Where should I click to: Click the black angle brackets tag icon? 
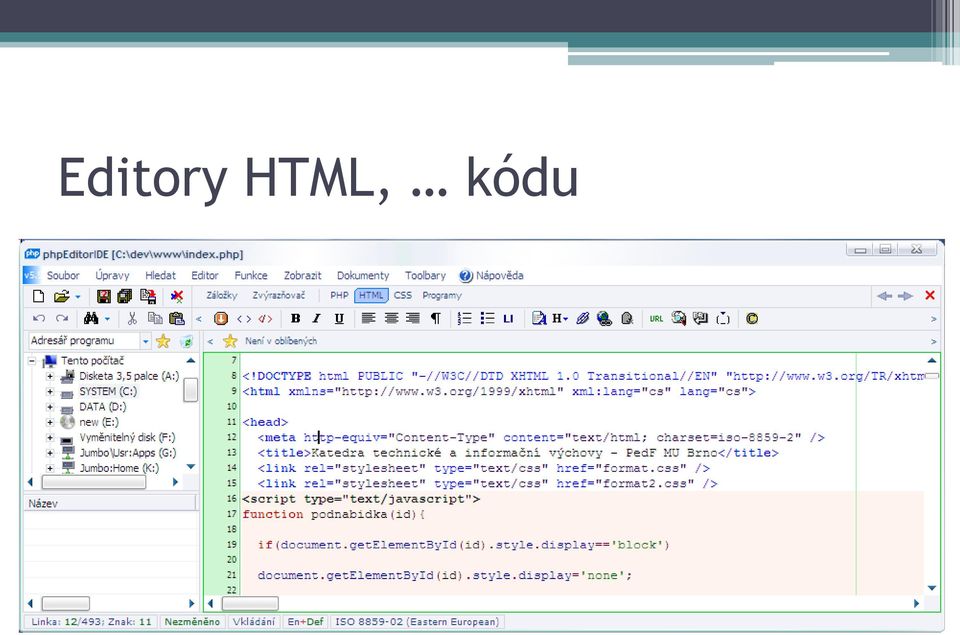(x=244, y=318)
